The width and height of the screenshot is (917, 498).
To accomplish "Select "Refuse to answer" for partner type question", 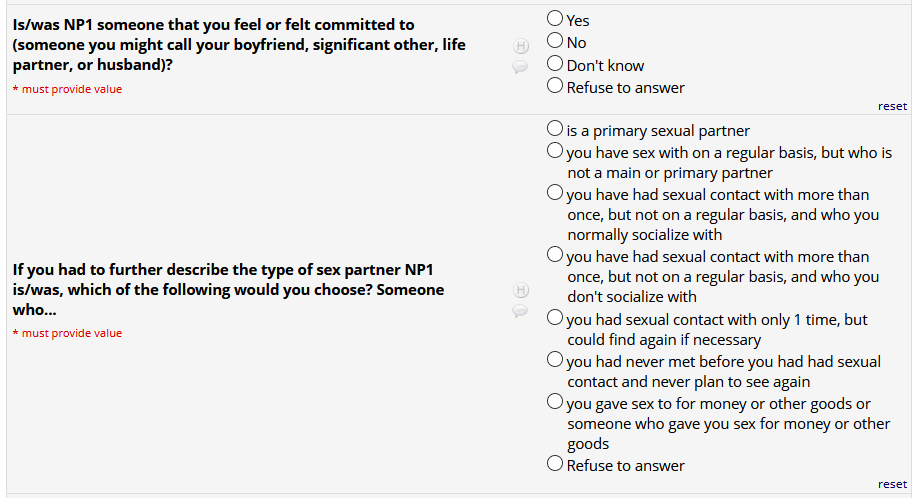I will tap(555, 464).
